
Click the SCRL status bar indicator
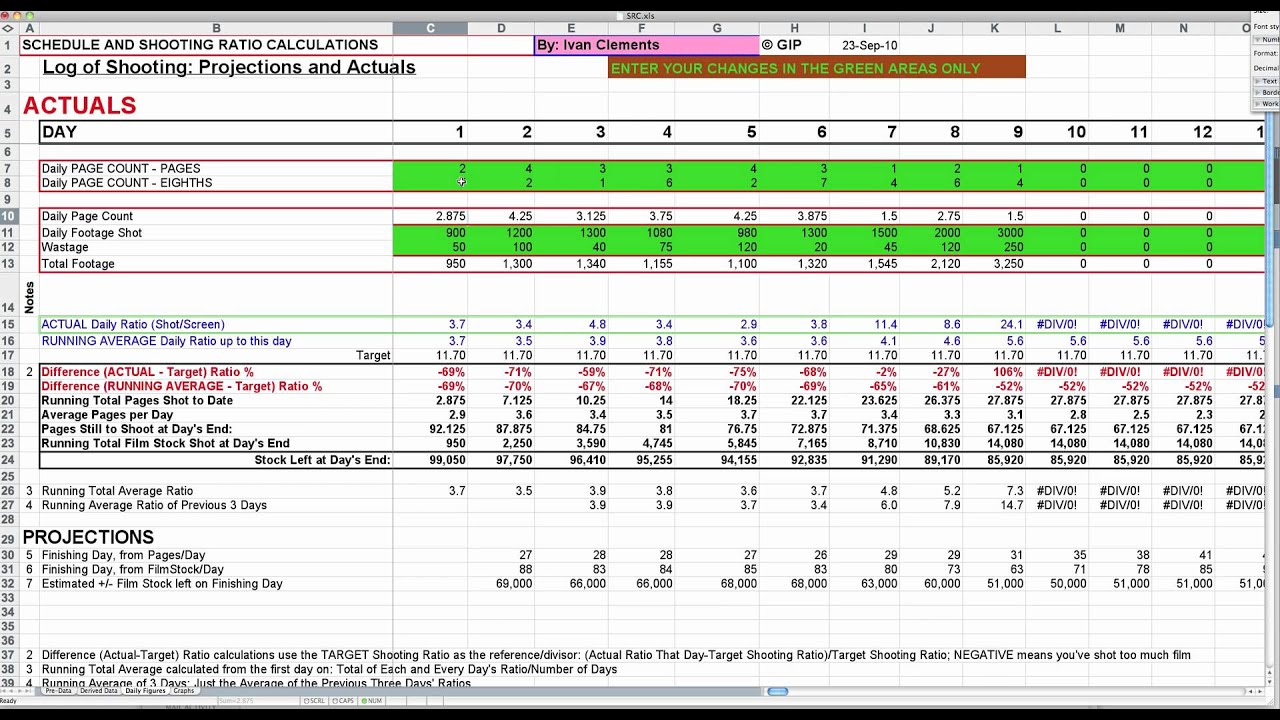314,701
